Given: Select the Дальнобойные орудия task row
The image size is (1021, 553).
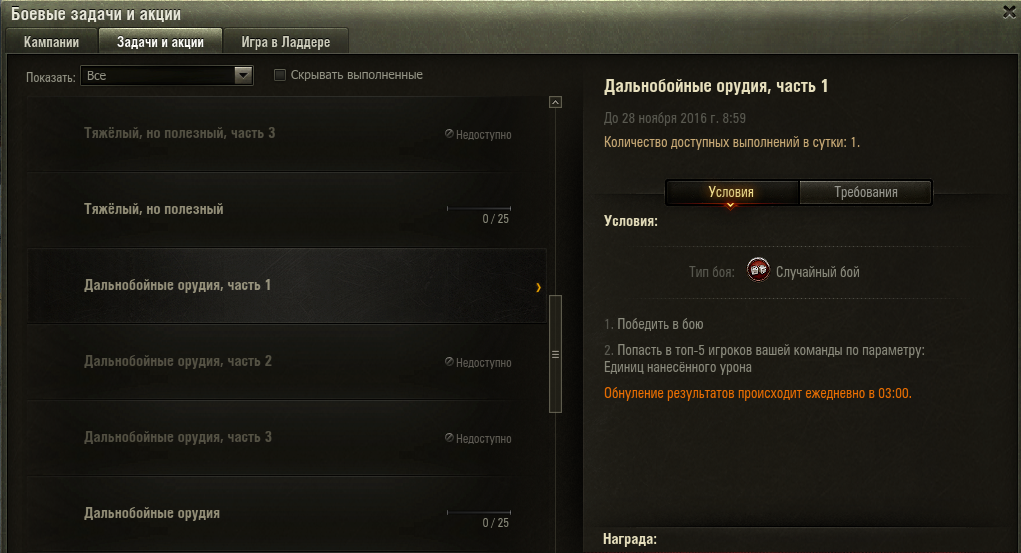Looking at the screenshot, I should click(x=287, y=514).
